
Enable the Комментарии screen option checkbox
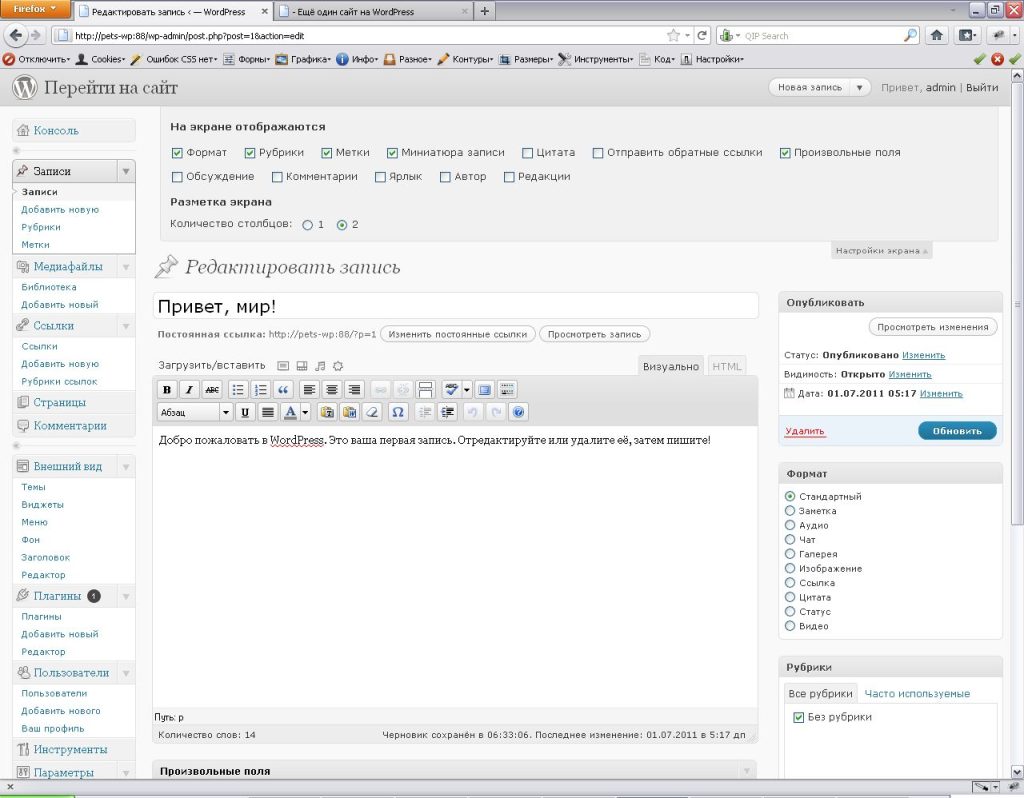277,177
